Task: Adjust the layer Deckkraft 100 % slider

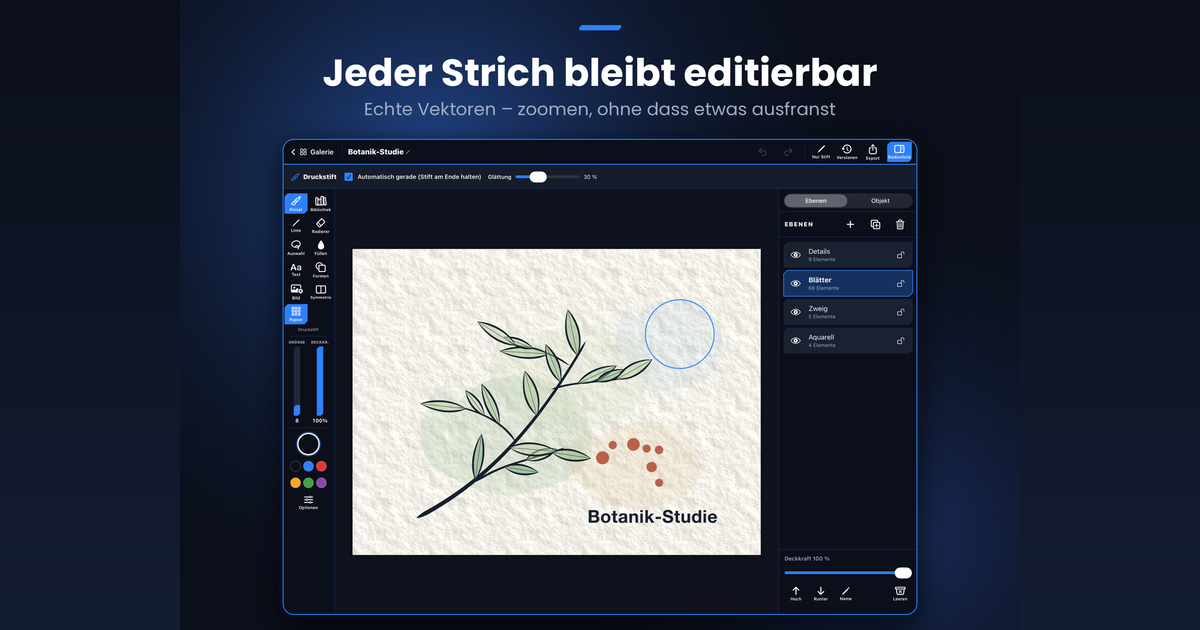Action: (848, 573)
